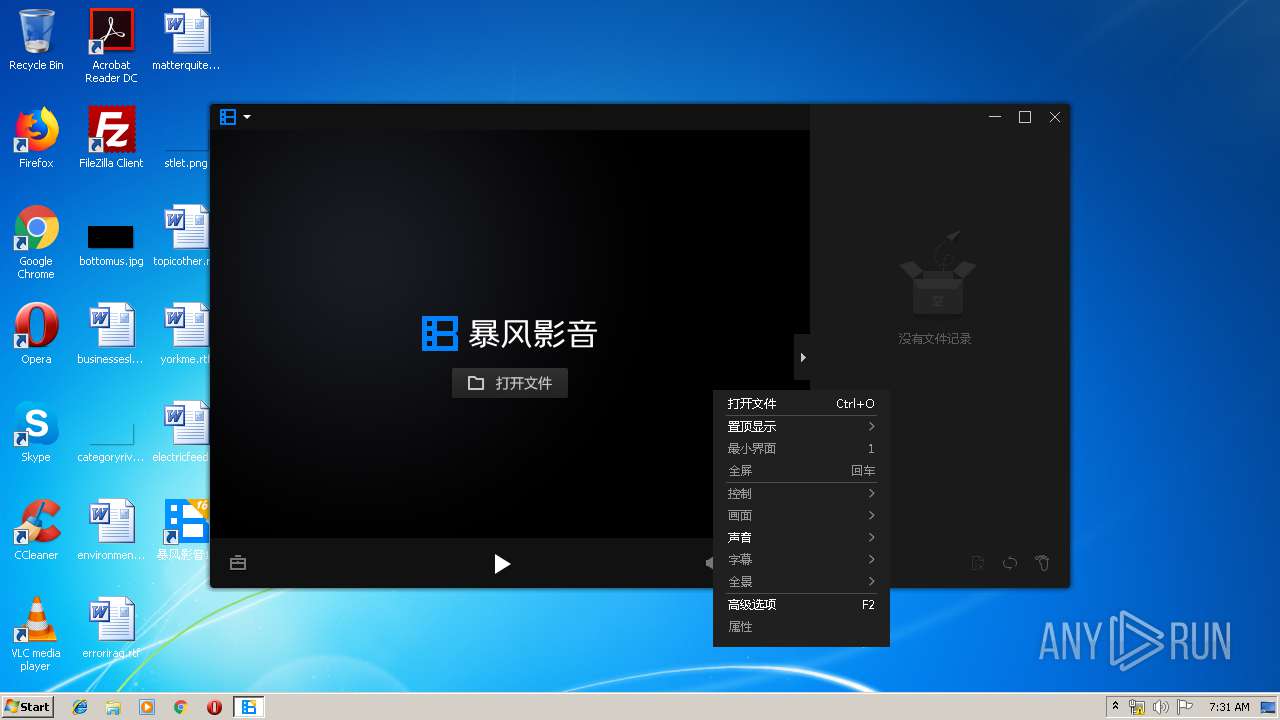The image size is (1280, 720).
Task: Clear the playlist with the trash icon
Action: point(1042,564)
